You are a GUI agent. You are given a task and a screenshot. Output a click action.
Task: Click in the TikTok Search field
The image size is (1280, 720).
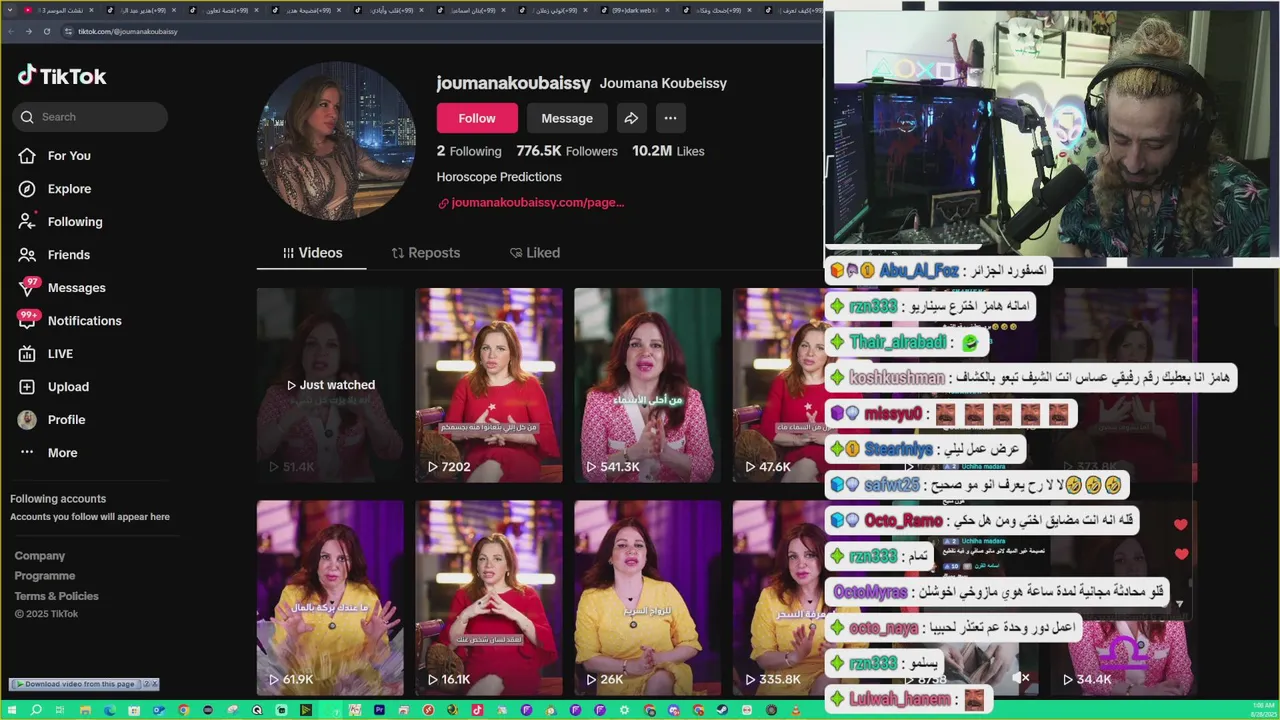pos(90,117)
